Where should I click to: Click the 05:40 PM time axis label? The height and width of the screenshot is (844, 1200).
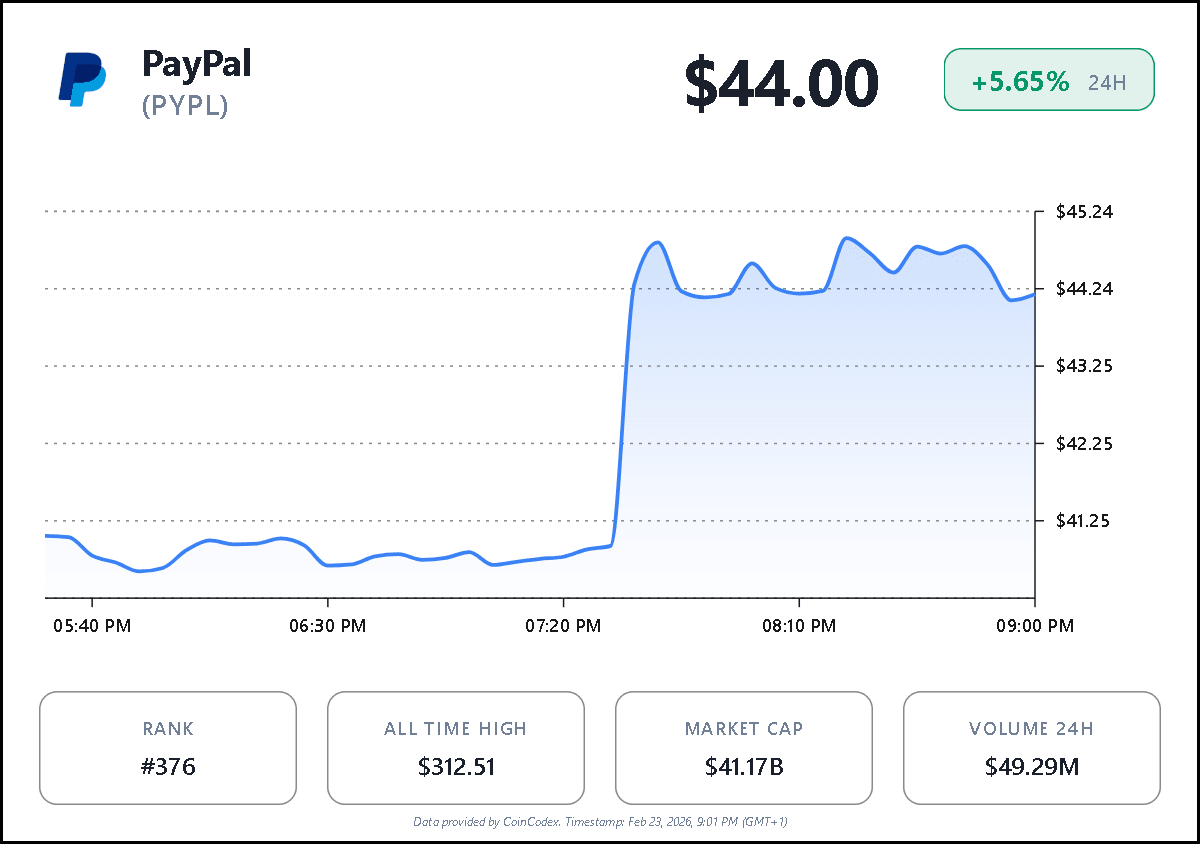pos(92,626)
